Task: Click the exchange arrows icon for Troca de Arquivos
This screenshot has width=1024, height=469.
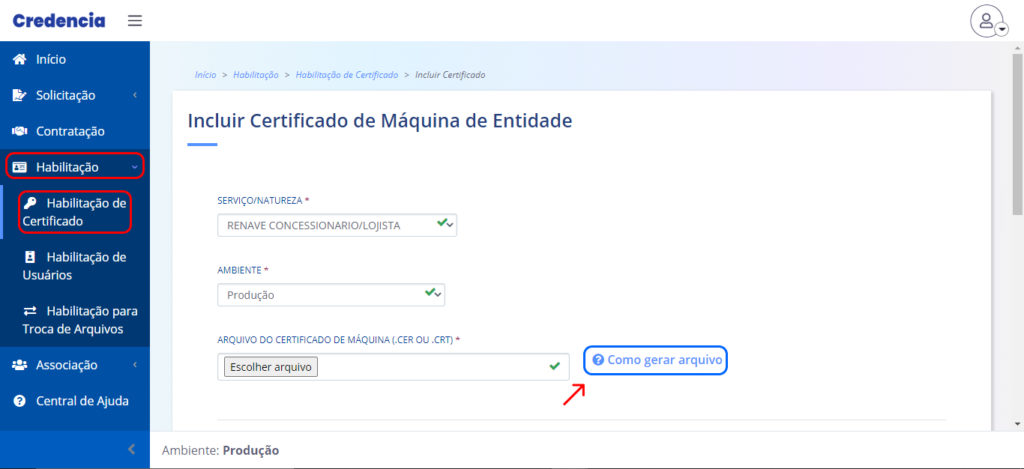Action: (x=29, y=311)
